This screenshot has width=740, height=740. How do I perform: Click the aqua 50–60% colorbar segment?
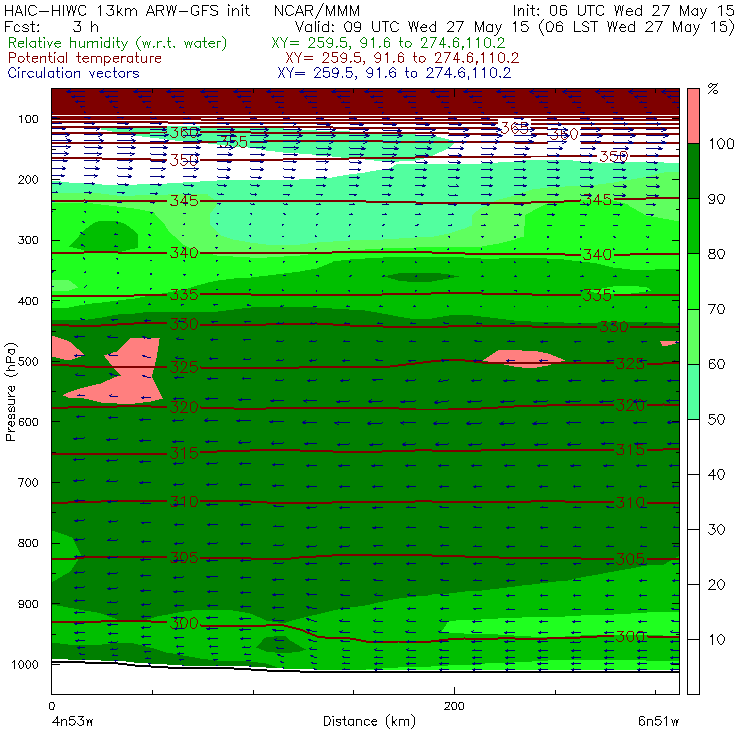693,392
